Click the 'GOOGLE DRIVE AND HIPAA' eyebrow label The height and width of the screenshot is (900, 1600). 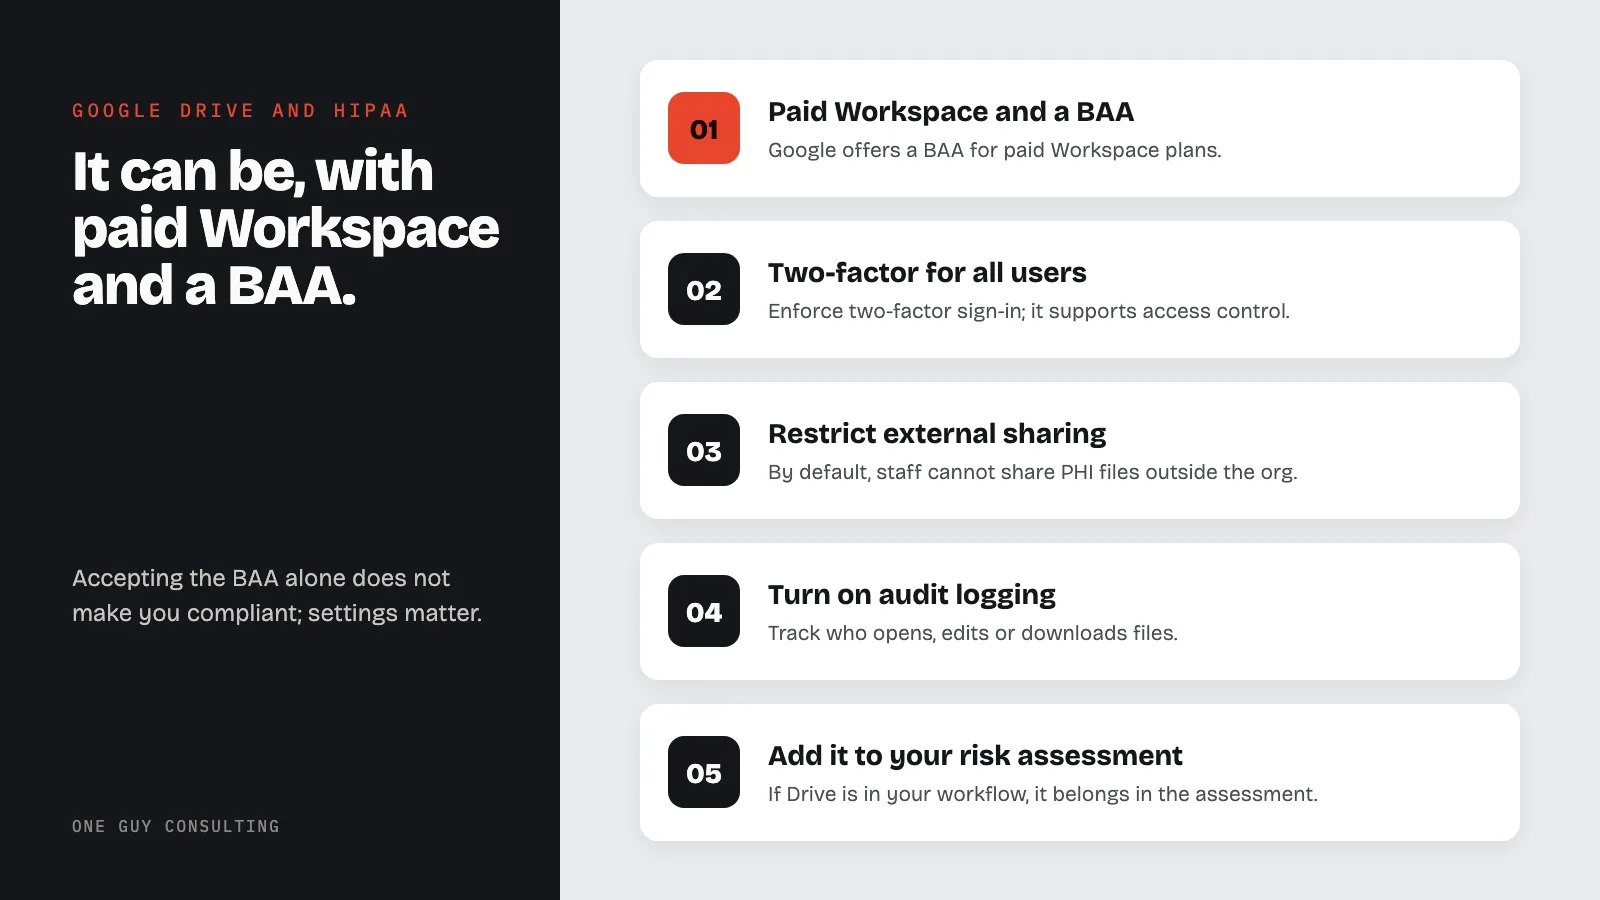(240, 110)
